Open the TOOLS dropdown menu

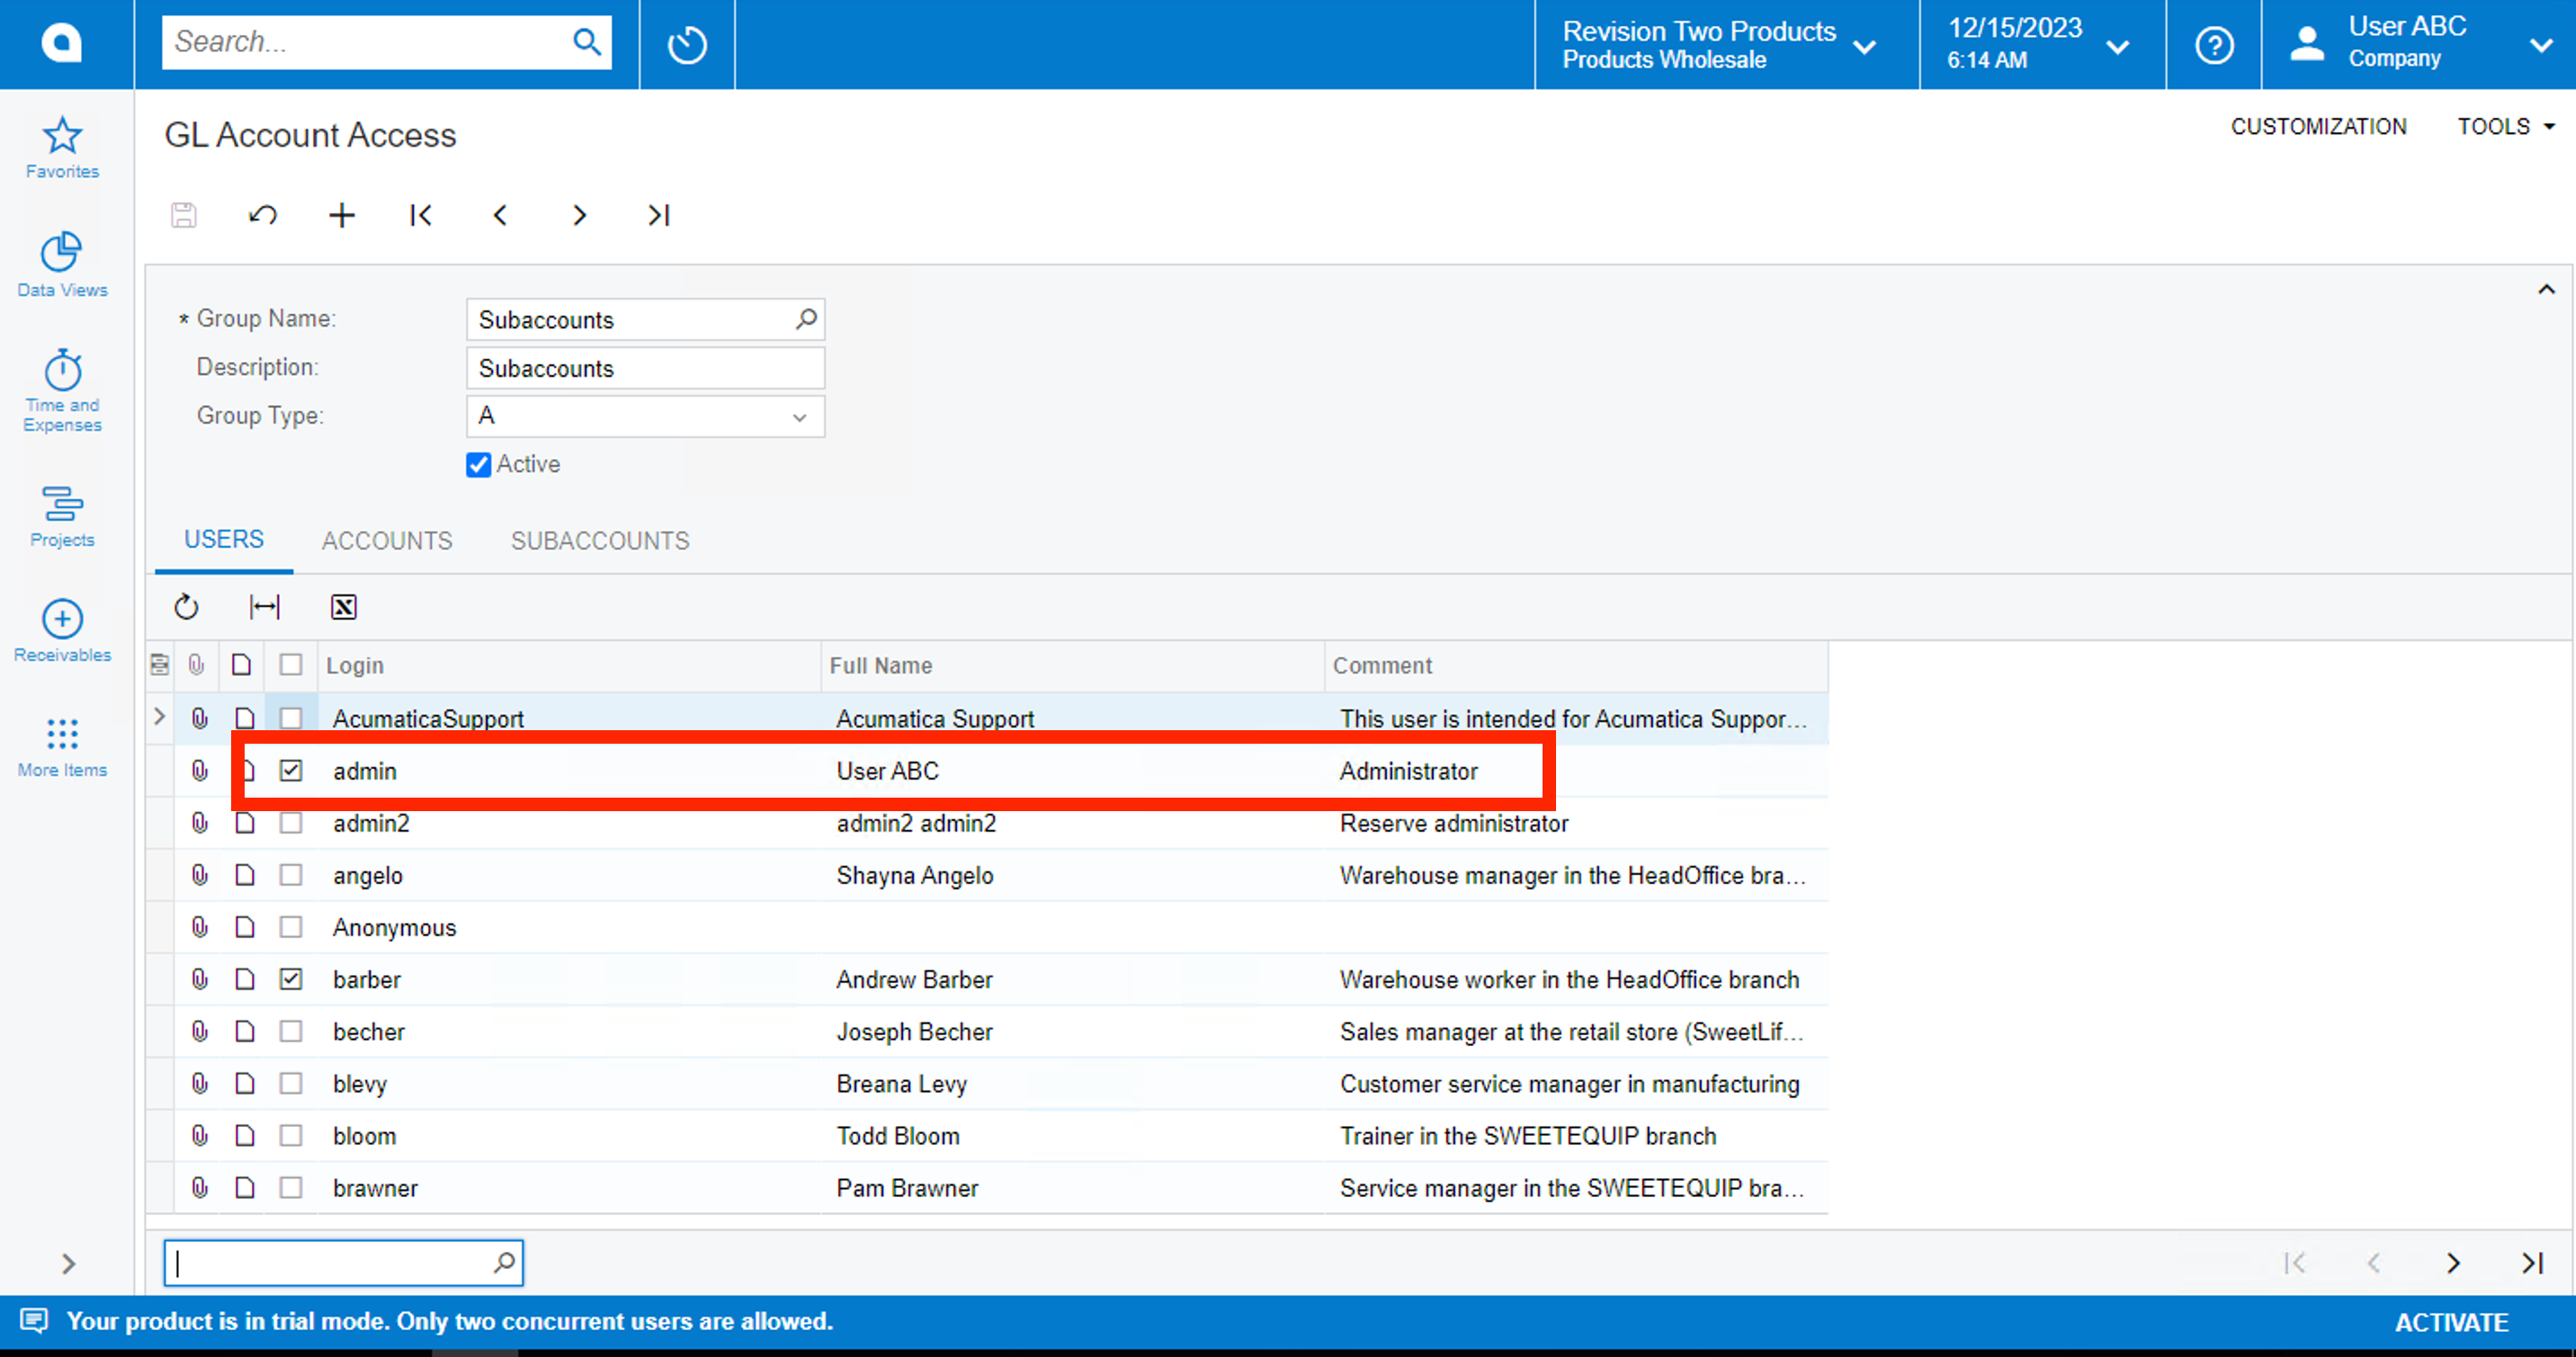[2506, 127]
